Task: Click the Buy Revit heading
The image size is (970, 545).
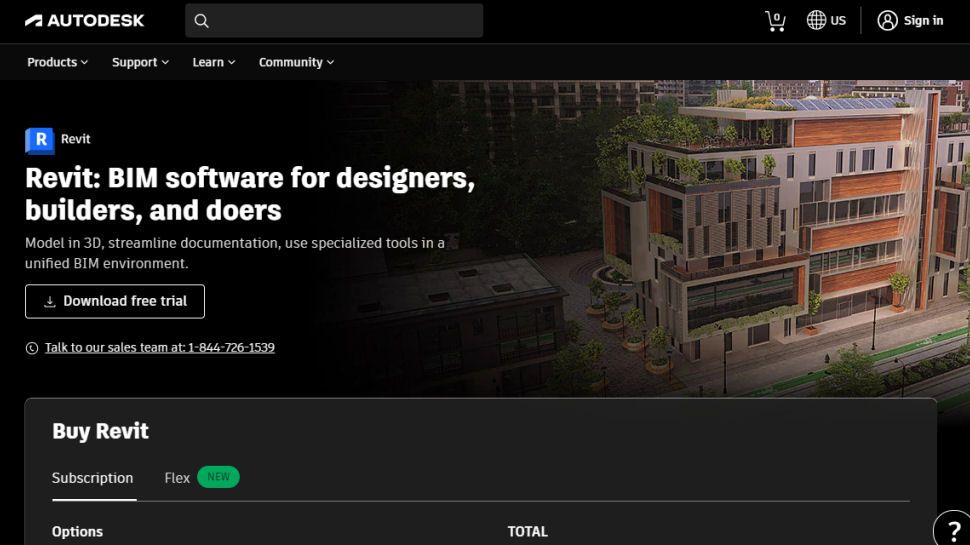Action: [x=100, y=431]
